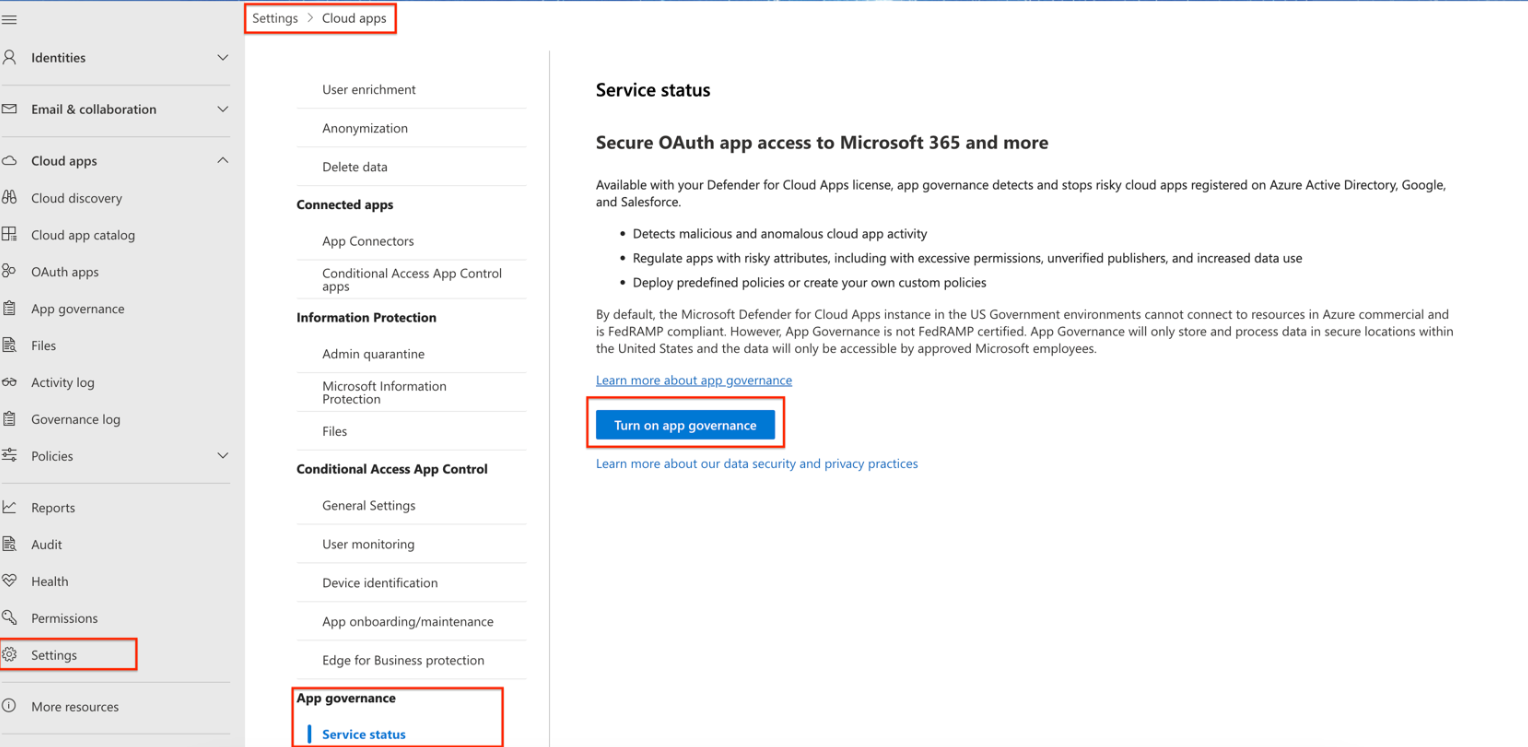The width and height of the screenshot is (1528, 747).
Task: Open Learn more about app governance
Action: [x=693, y=380]
